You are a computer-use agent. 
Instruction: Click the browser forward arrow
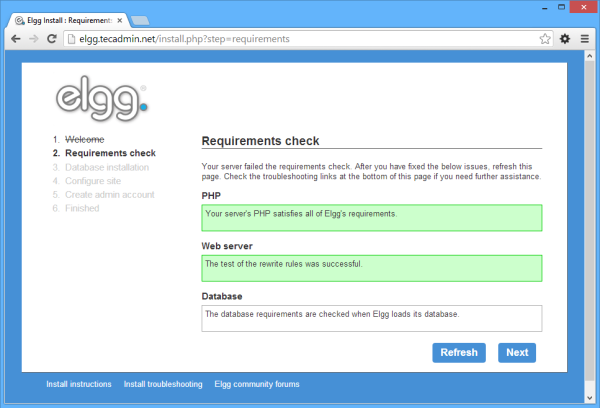[x=35, y=39]
